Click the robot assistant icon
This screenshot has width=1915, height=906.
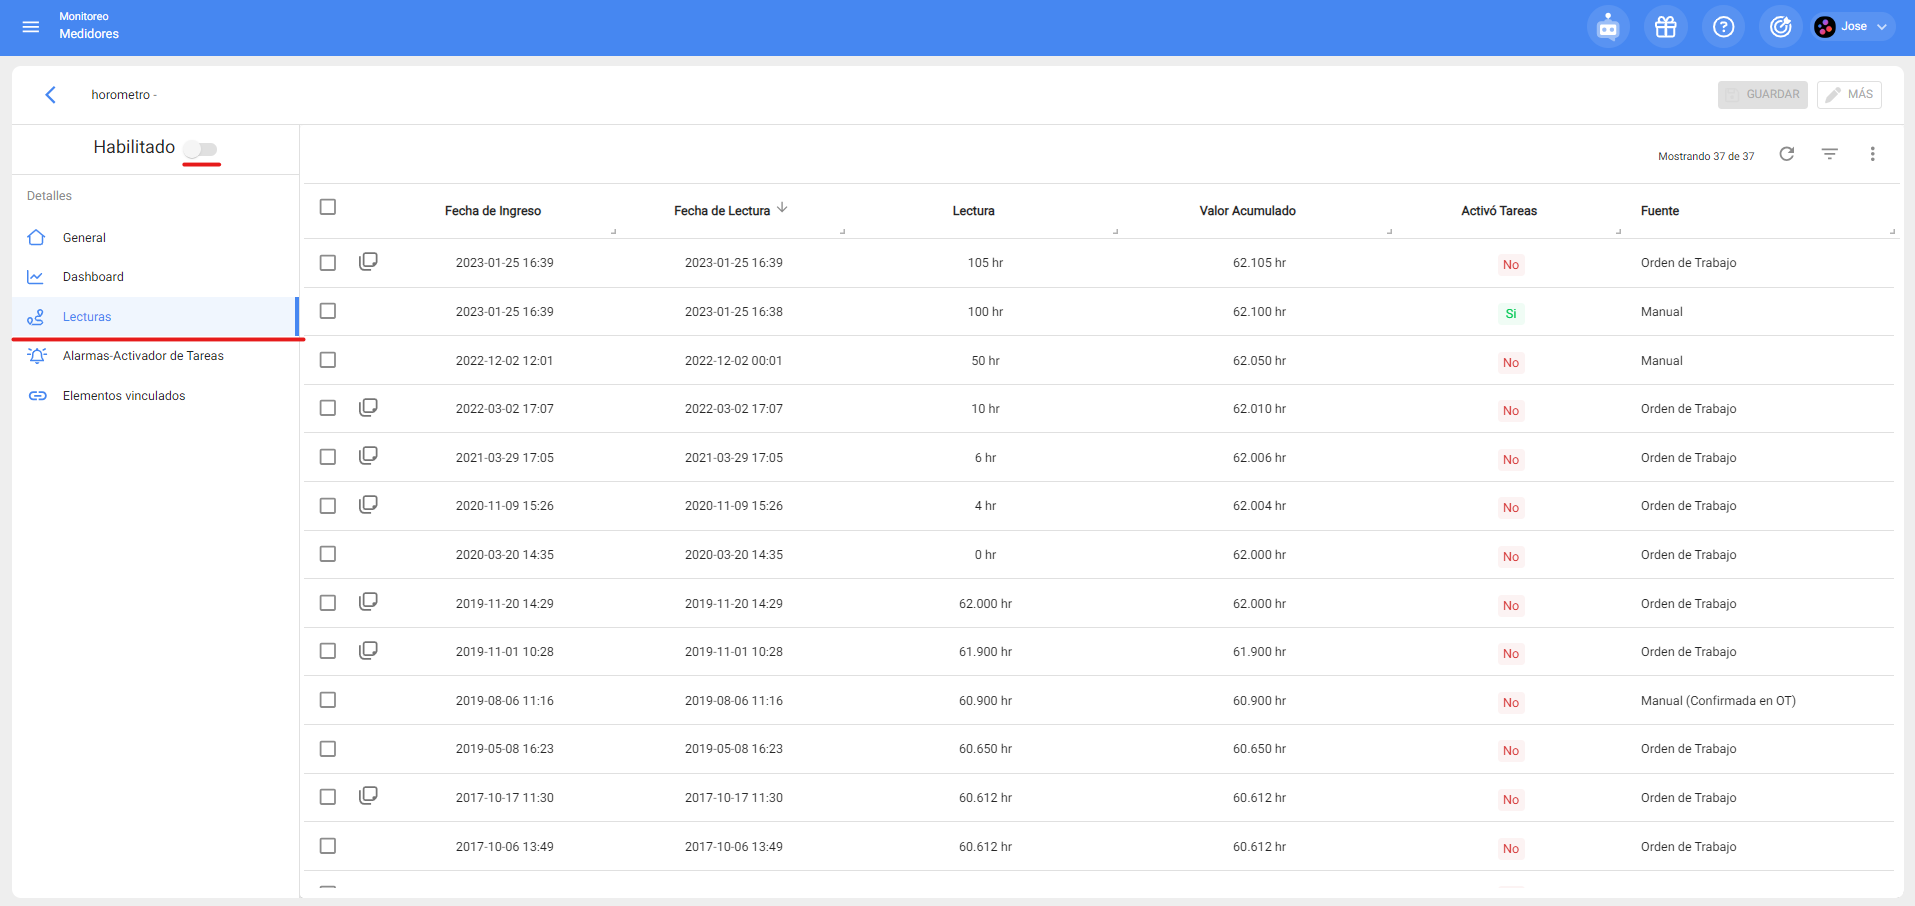pos(1607,27)
